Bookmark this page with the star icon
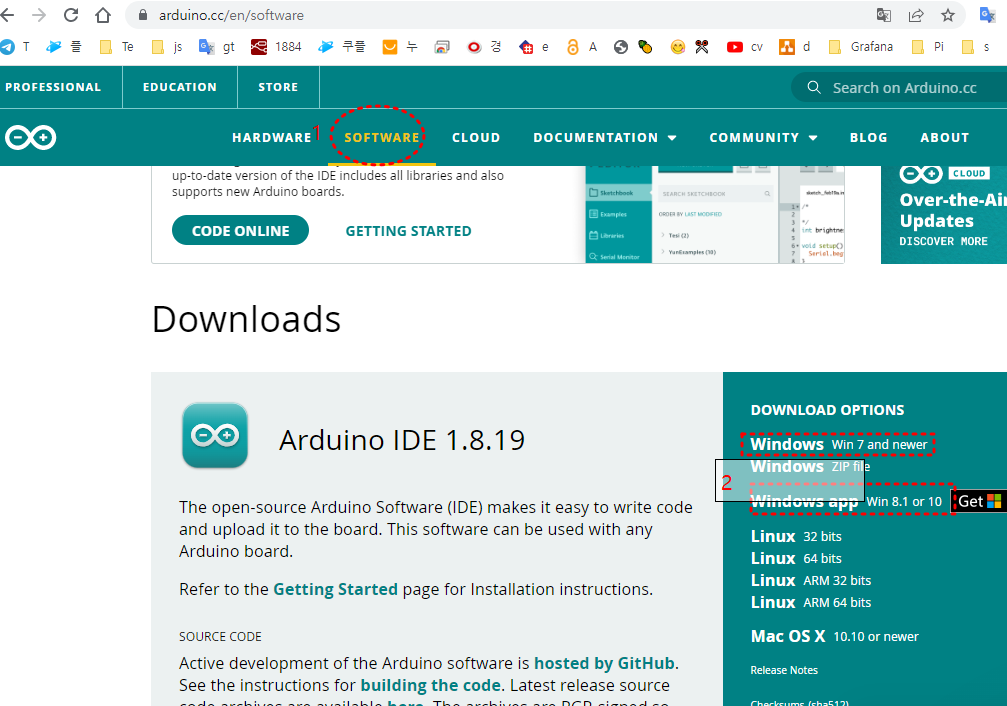Image resolution: width=1007 pixels, height=706 pixels. pos(948,15)
